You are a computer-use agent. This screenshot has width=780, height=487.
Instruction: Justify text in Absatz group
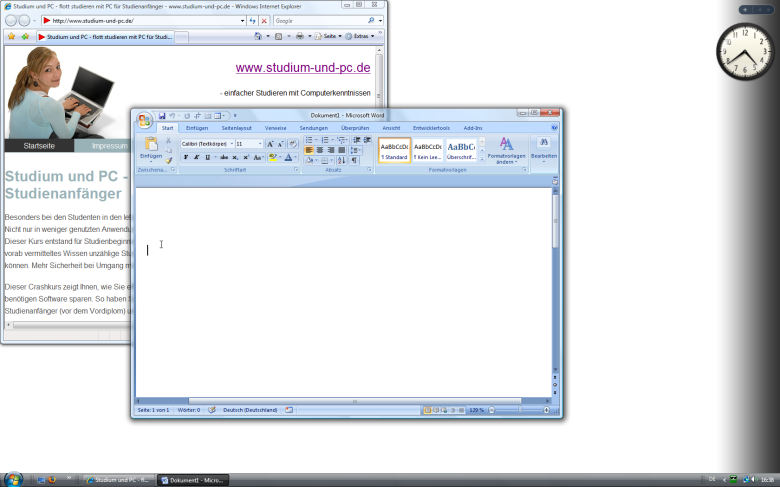(342, 150)
